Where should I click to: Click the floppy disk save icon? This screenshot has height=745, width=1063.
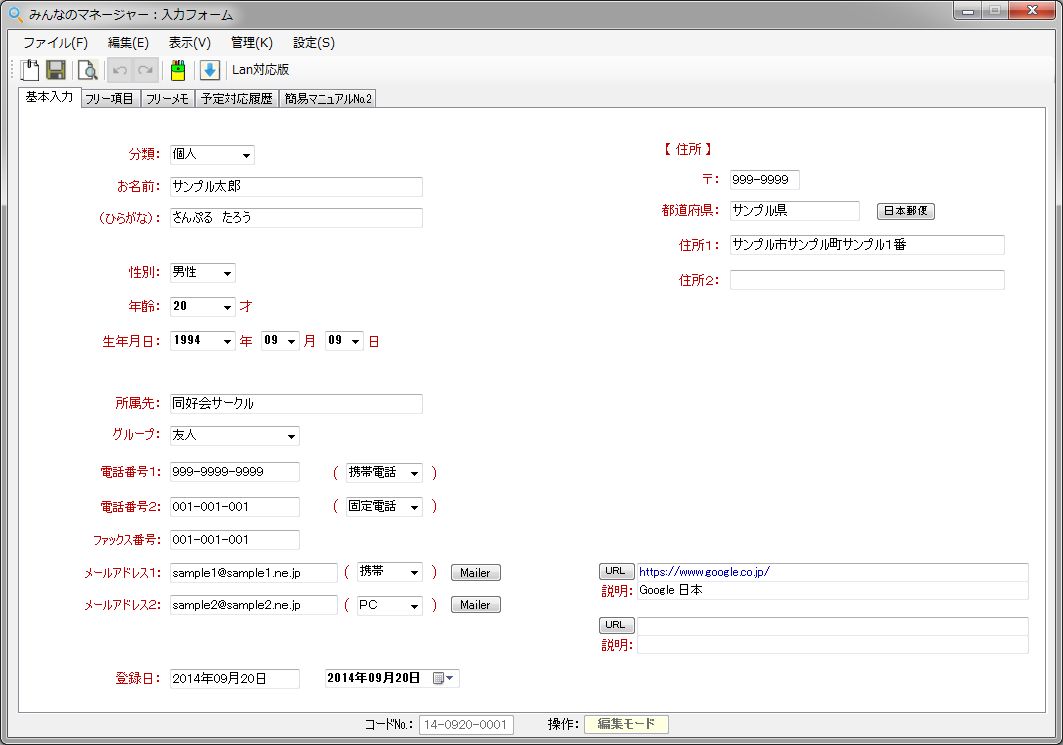[56, 70]
